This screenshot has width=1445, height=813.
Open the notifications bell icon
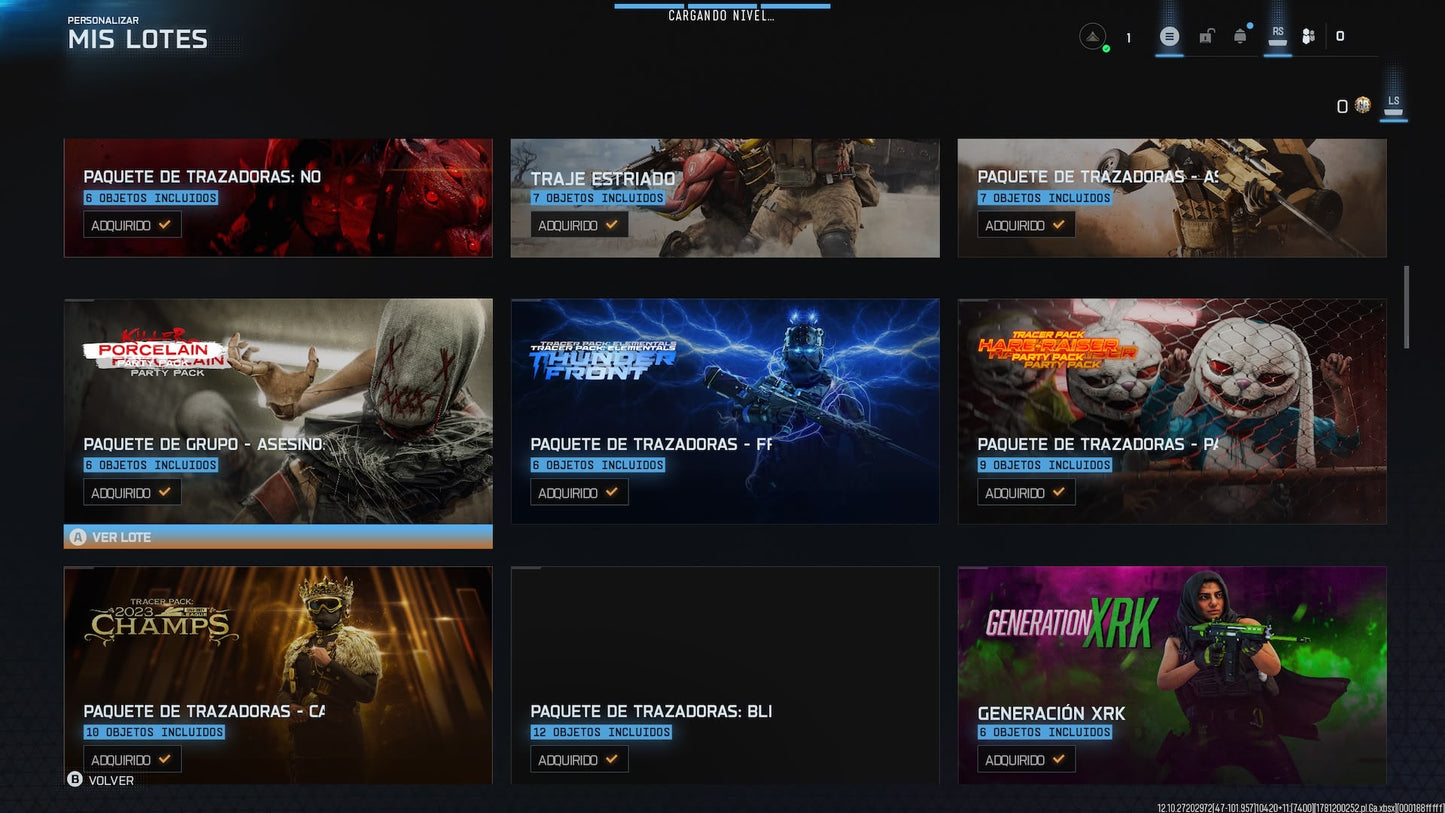(1240, 37)
